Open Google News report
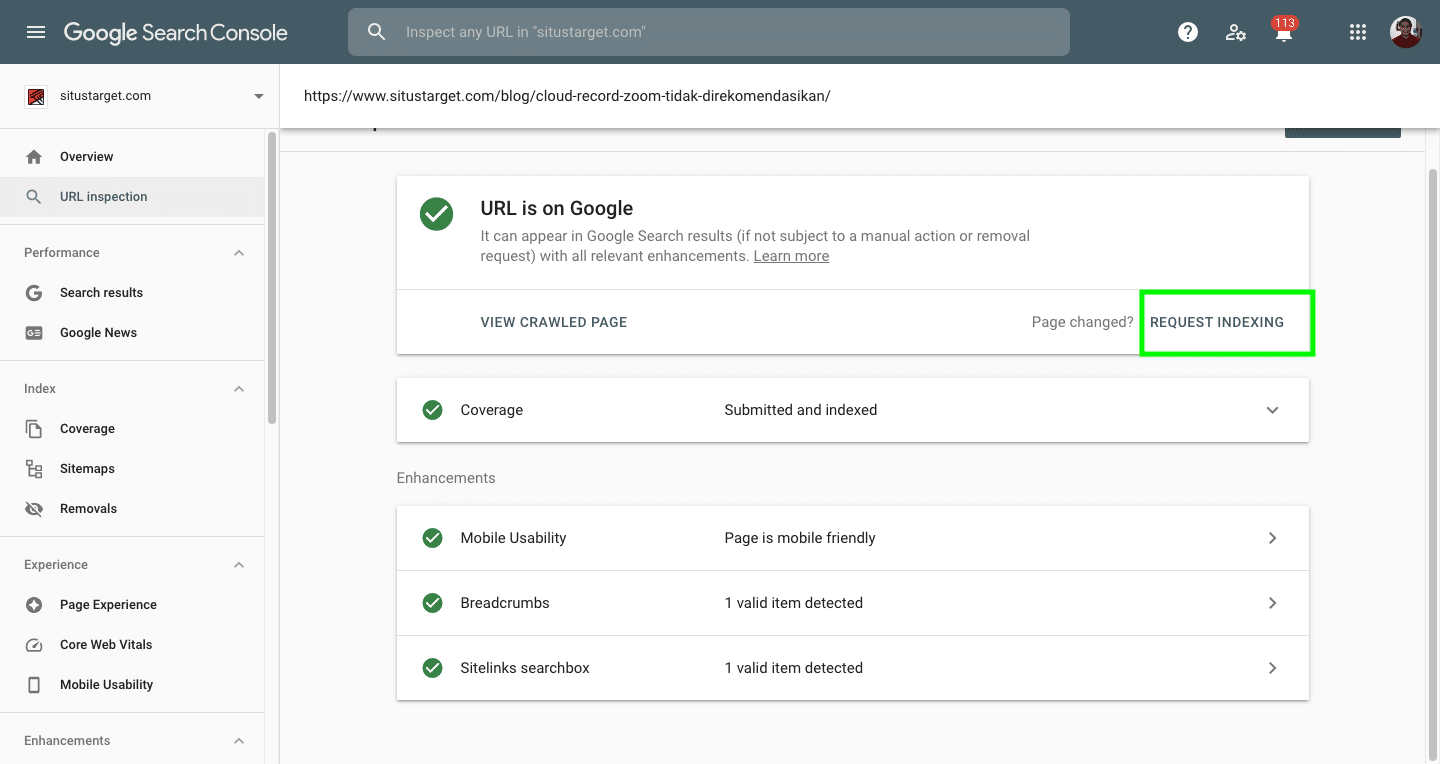1440x764 pixels. coord(132,333)
